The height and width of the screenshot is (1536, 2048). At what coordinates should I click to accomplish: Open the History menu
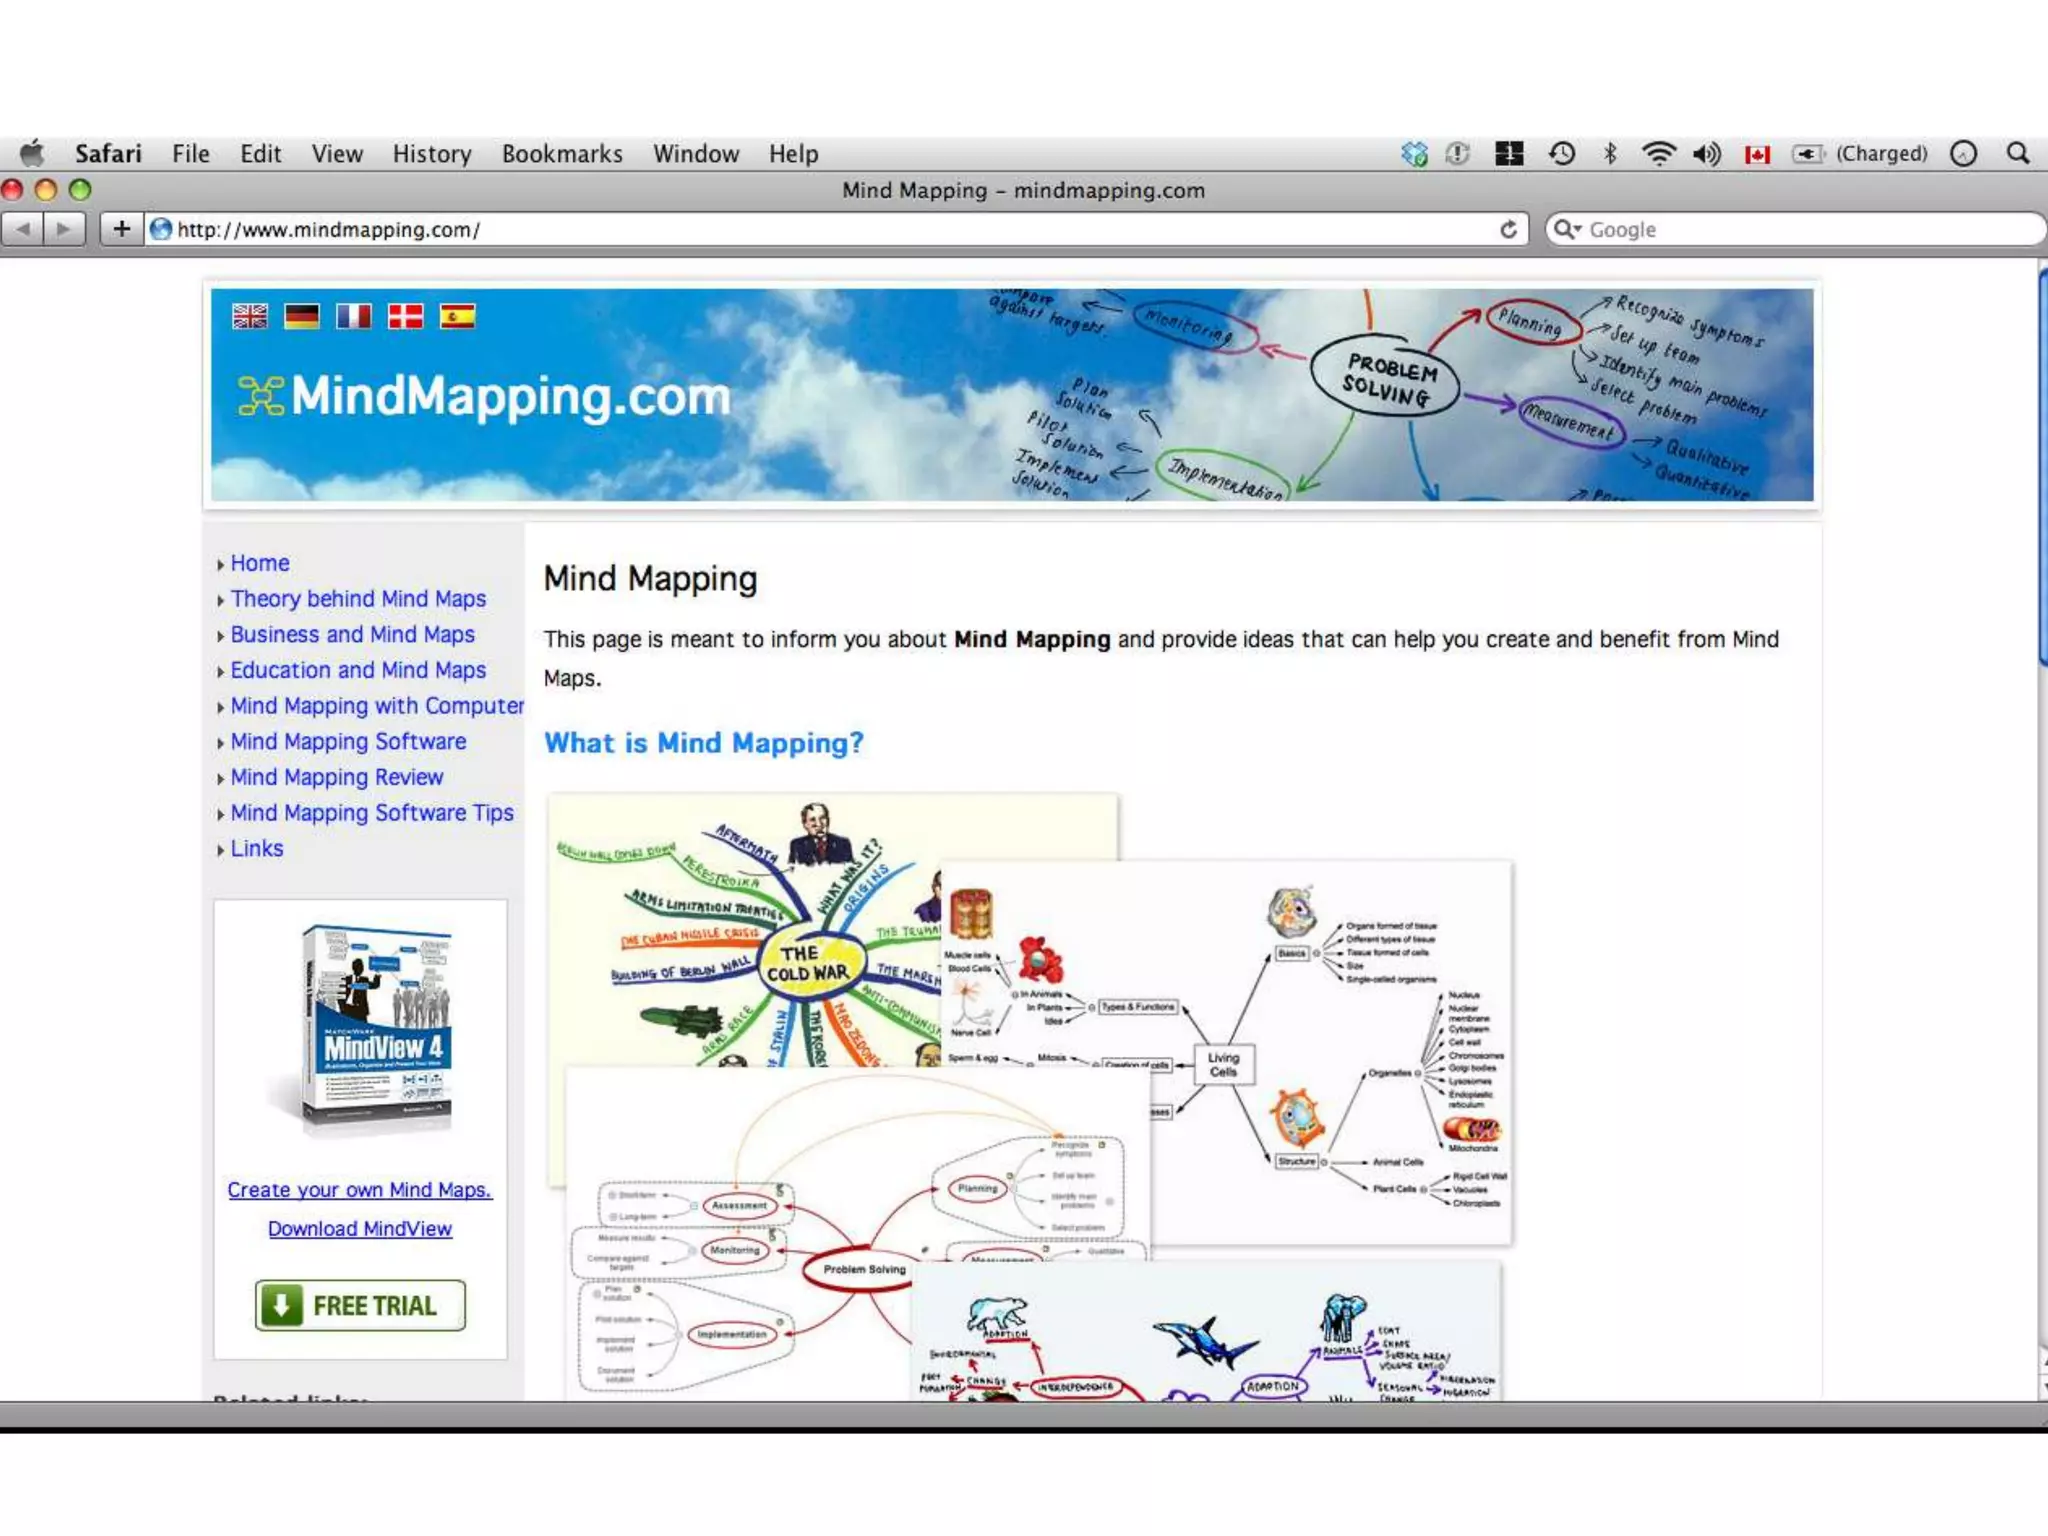pyautogui.click(x=431, y=154)
